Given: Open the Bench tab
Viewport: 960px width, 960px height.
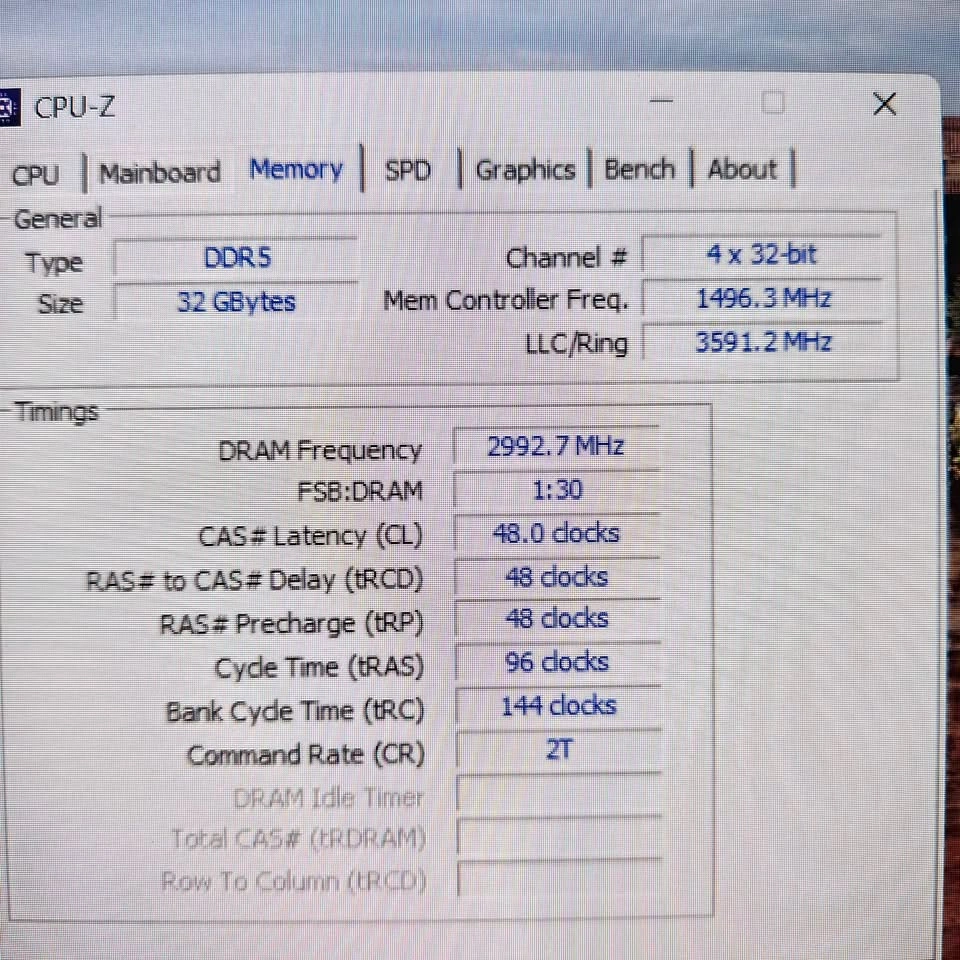Looking at the screenshot, I should pos(639,169).
